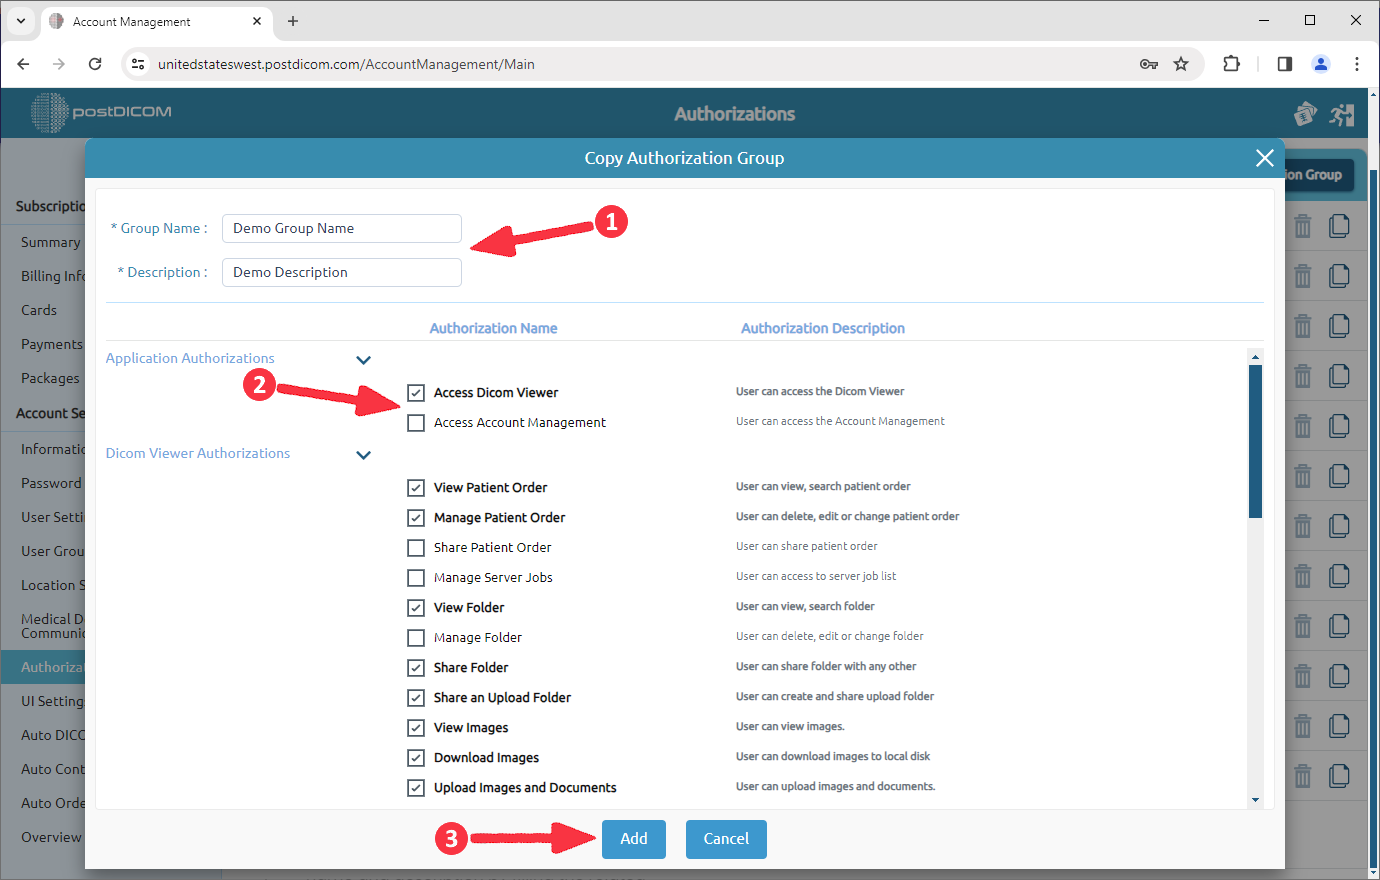The height and width of the screenshot is (880, 1380).
Task: Uncheck the Access Dicom Viewer checkbox
Action: coord(416,392)
